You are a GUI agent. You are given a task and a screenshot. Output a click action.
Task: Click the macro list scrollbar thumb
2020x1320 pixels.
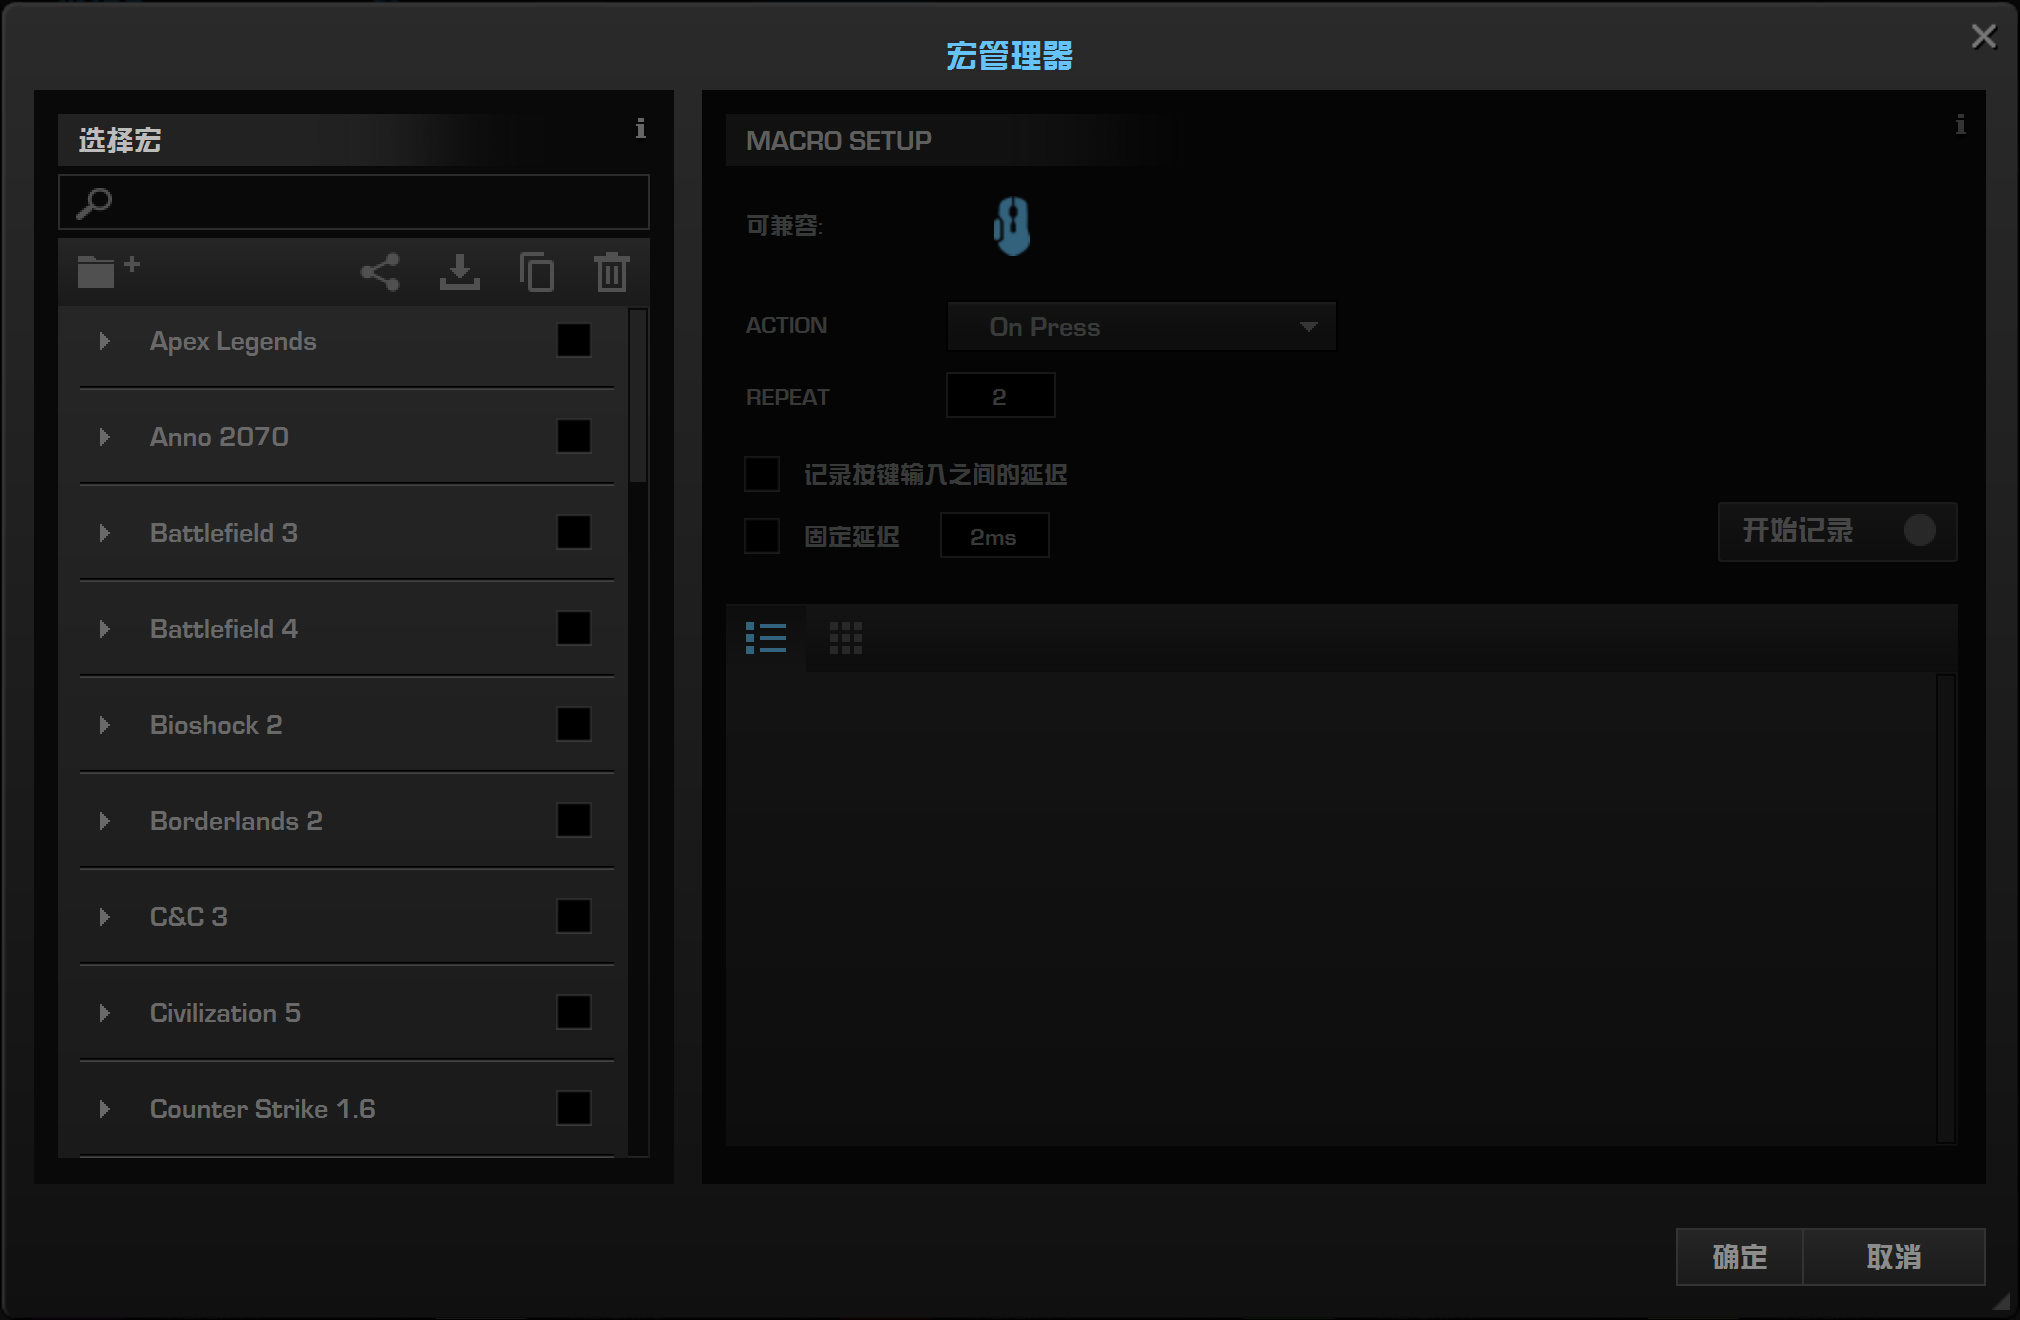pos(638,397)
